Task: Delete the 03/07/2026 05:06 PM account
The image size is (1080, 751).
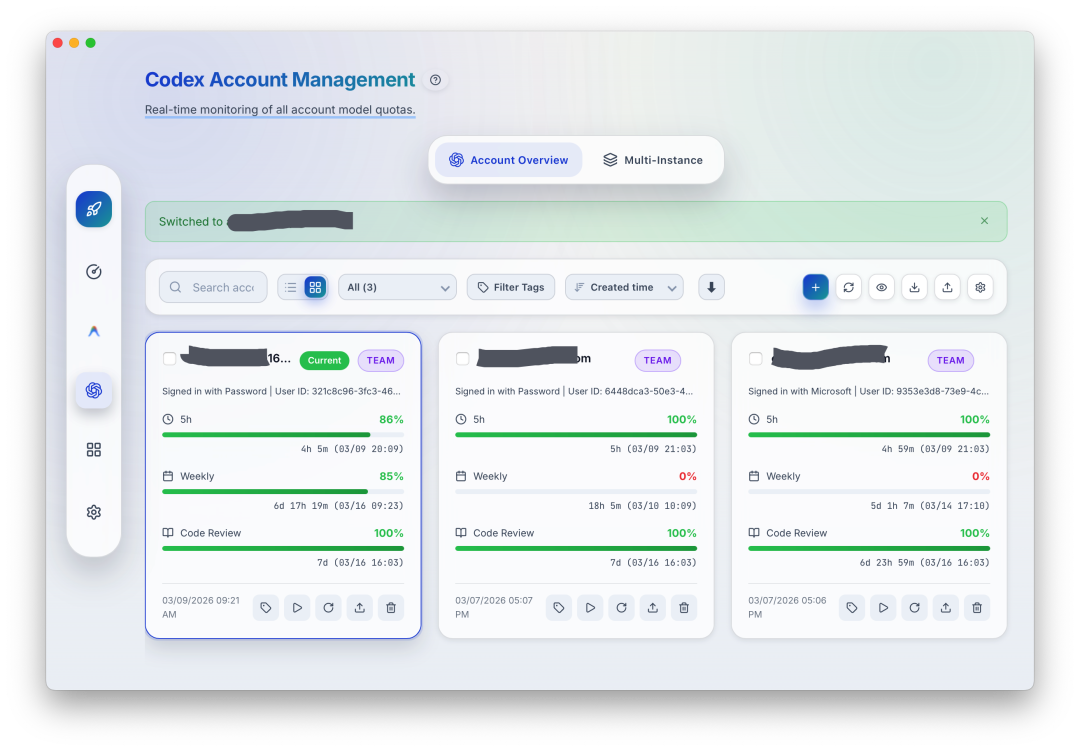Action: (977, 608)
